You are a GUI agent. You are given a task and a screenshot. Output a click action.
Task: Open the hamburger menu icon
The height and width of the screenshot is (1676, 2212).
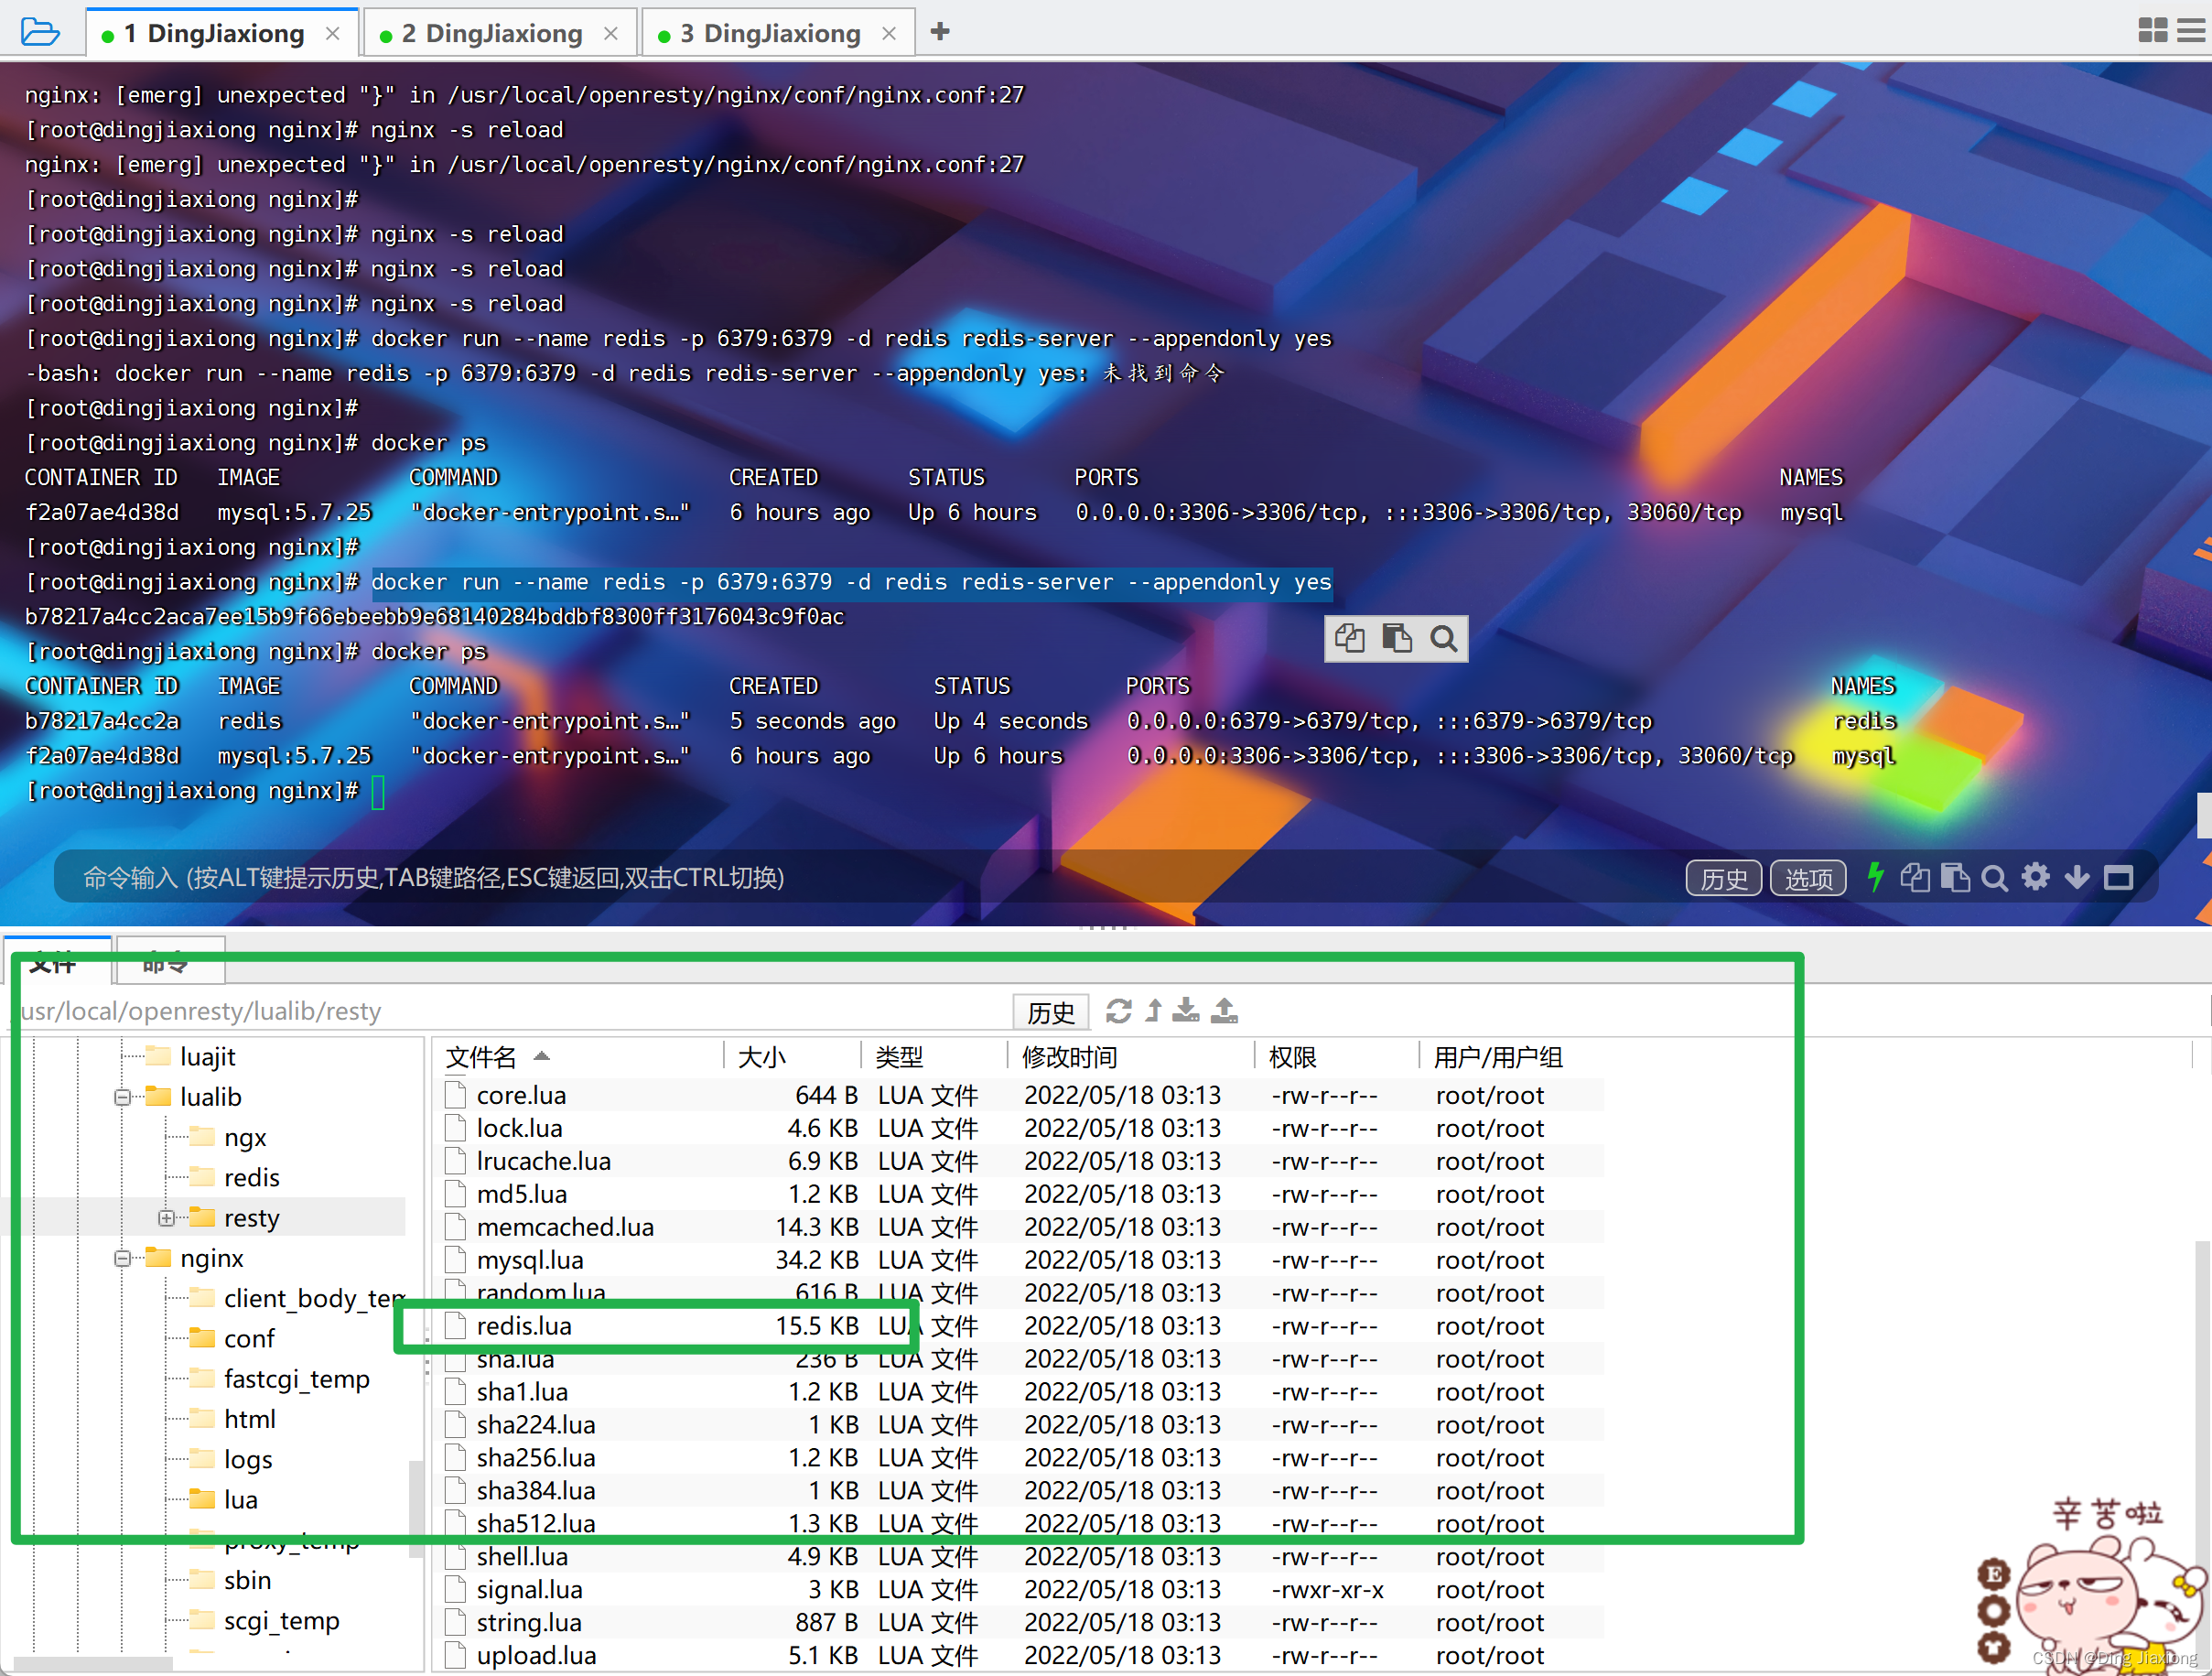(2191, 30)
